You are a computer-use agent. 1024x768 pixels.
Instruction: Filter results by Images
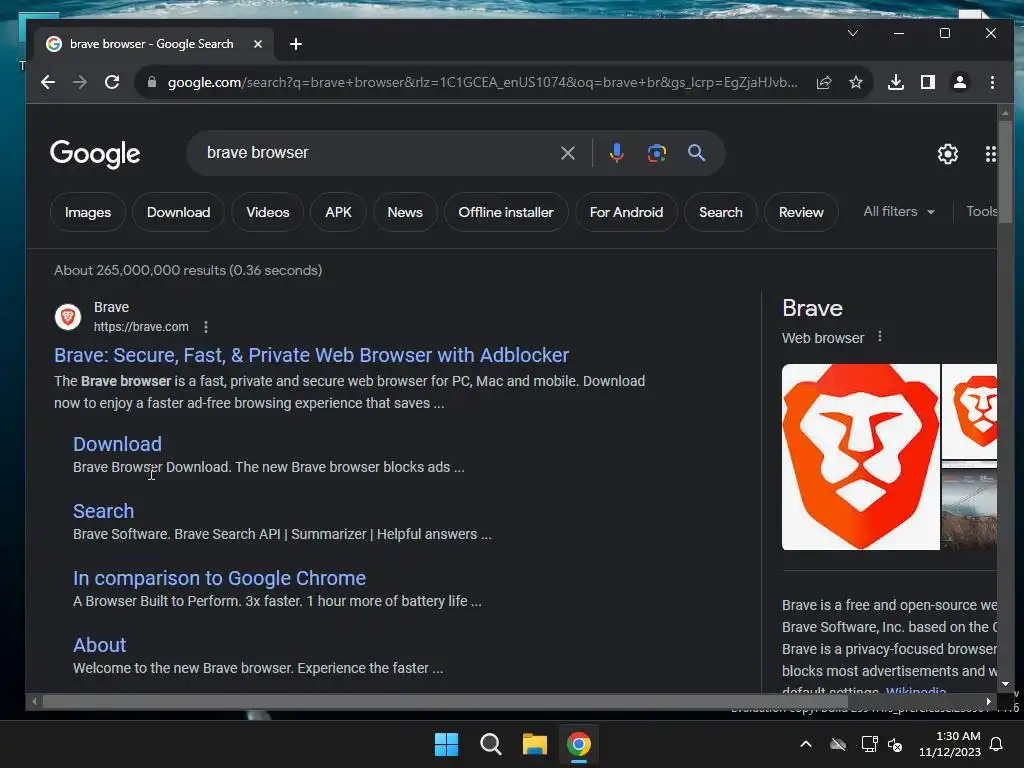point(88,212)
